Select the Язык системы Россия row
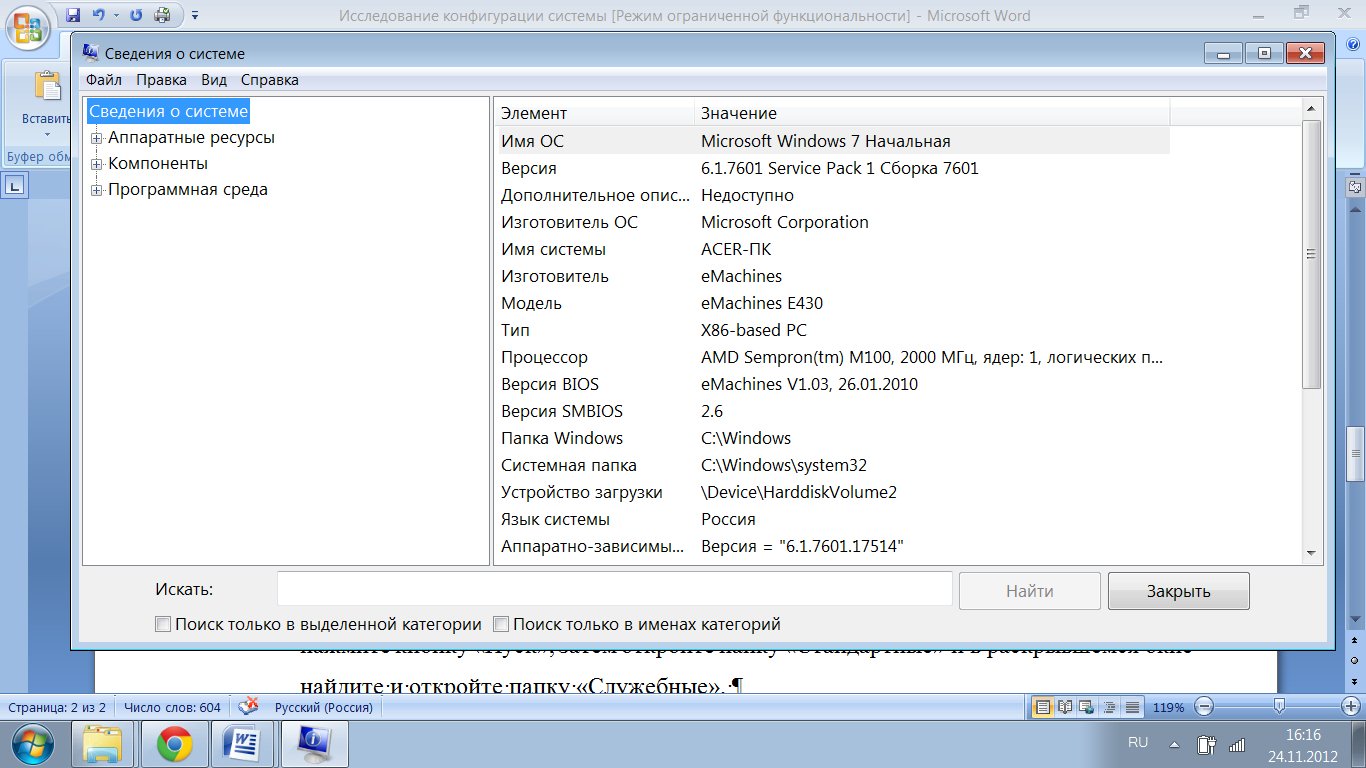1366x768 pixels. tap(832, 519)
